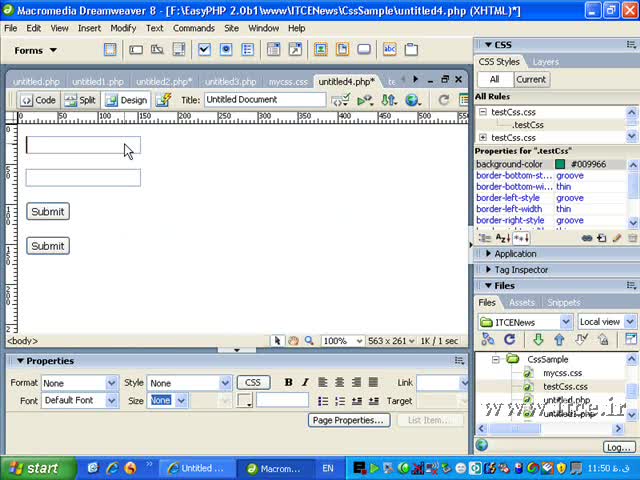Screen dimensions: 640x480
Task: Open the Format dropdown in Properties
Action: pyautogui.click(x=111, y=383)
